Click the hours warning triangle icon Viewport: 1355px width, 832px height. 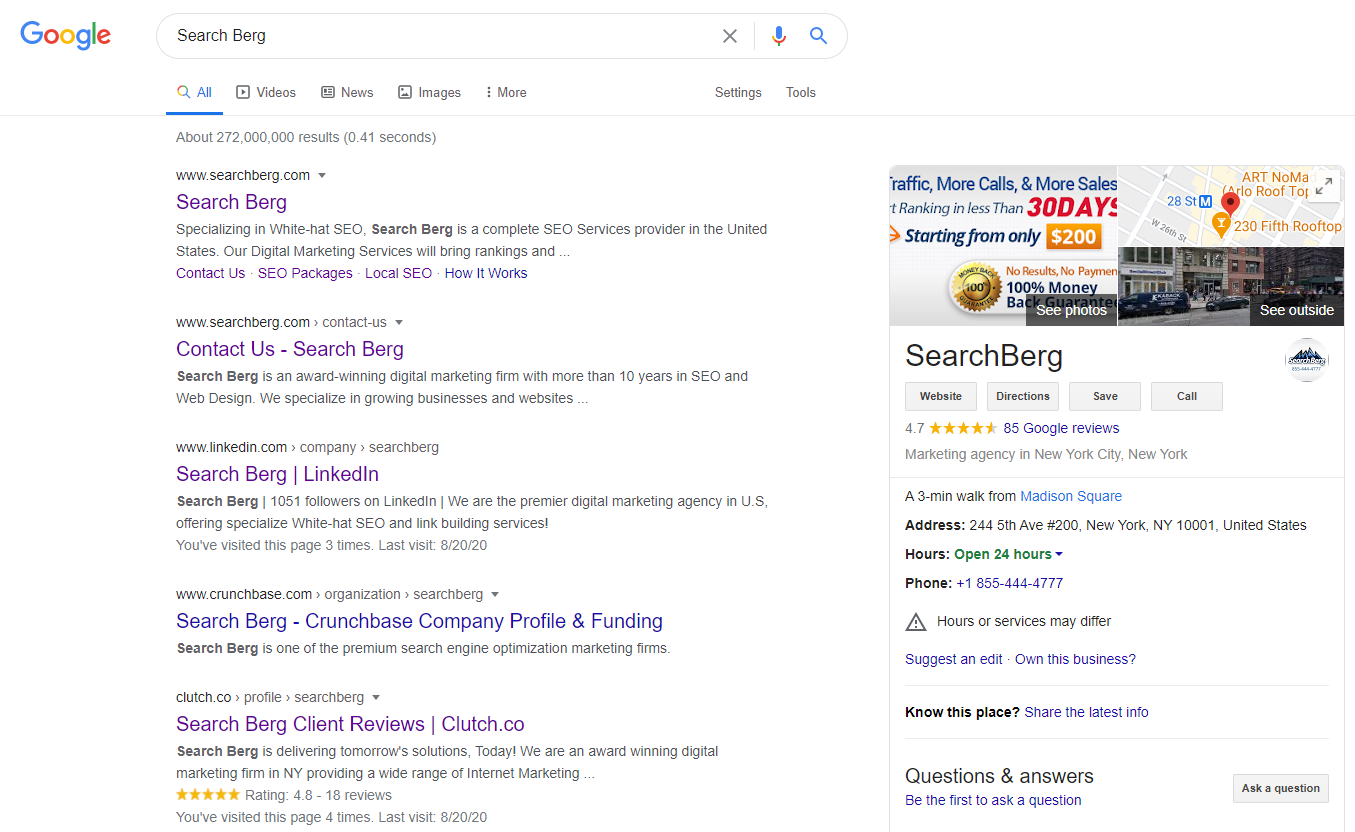pyautogui.click(x=916, y=622)
